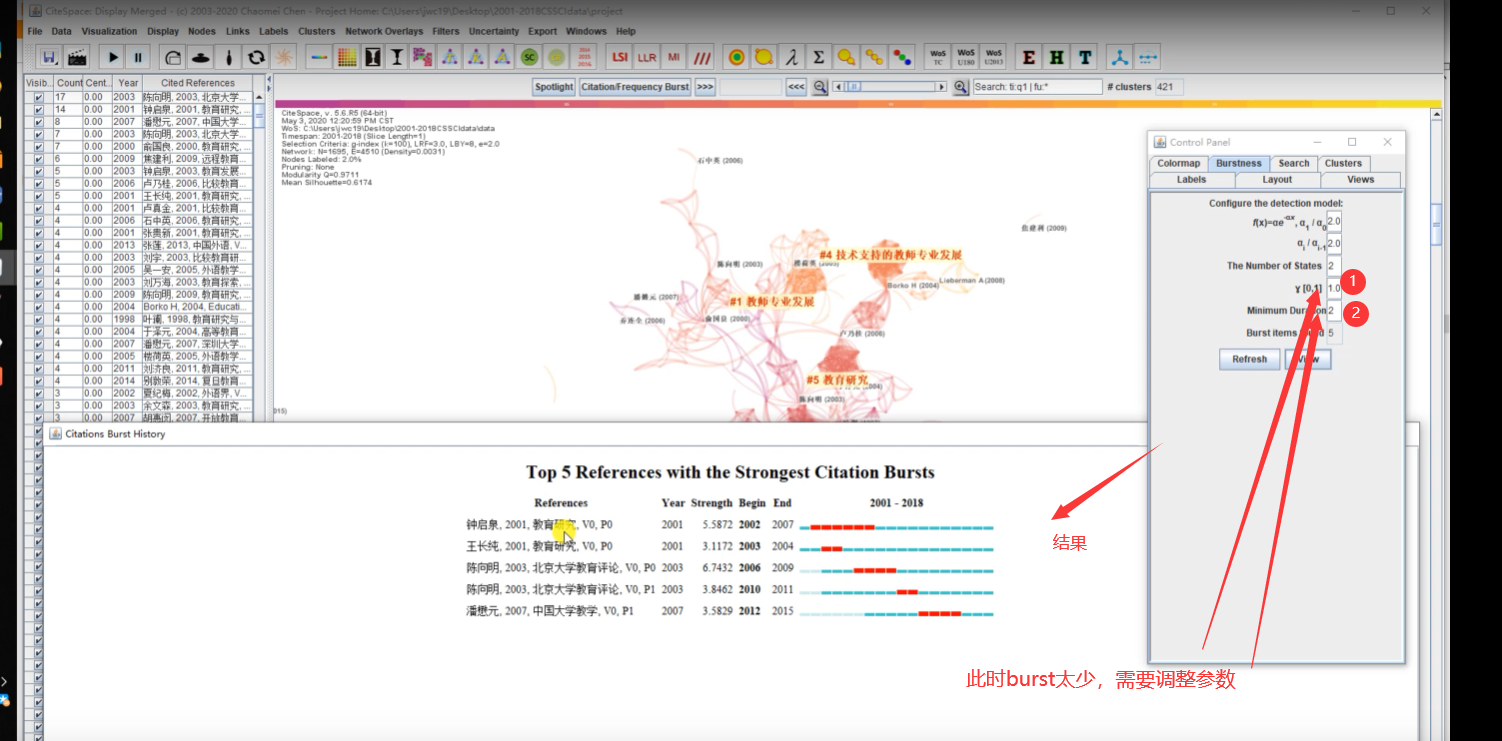Click the Spotlight button
Viewport: 1502px width, 741px height.
click(554, 87)
